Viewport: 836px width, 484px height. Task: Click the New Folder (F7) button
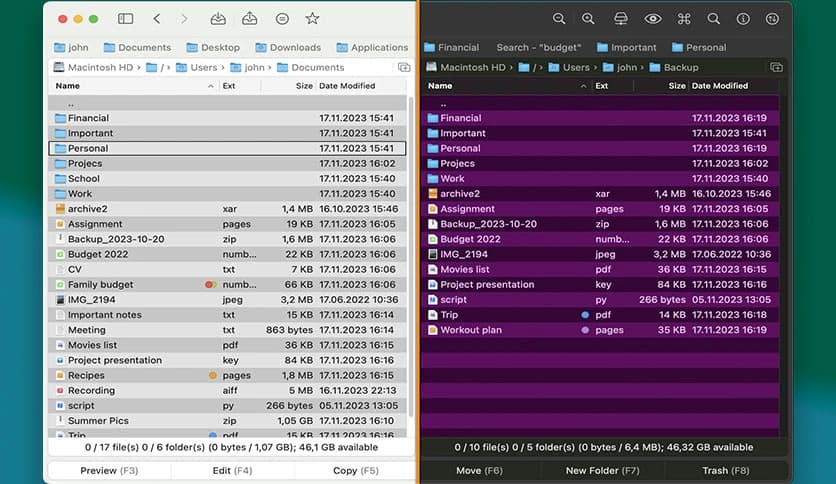tap(602, 470)
